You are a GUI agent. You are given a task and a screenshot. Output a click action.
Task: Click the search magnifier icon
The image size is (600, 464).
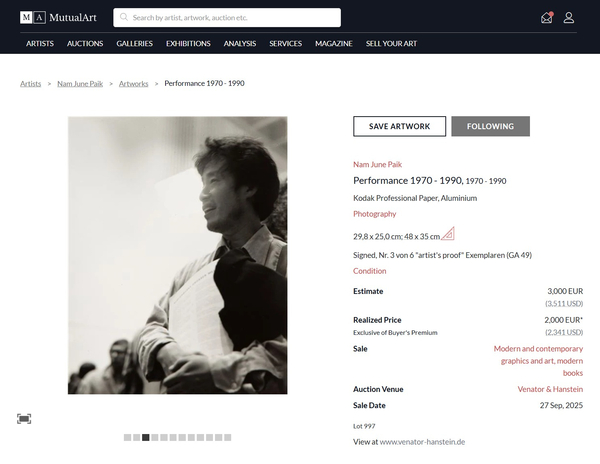tap(124, 17)
